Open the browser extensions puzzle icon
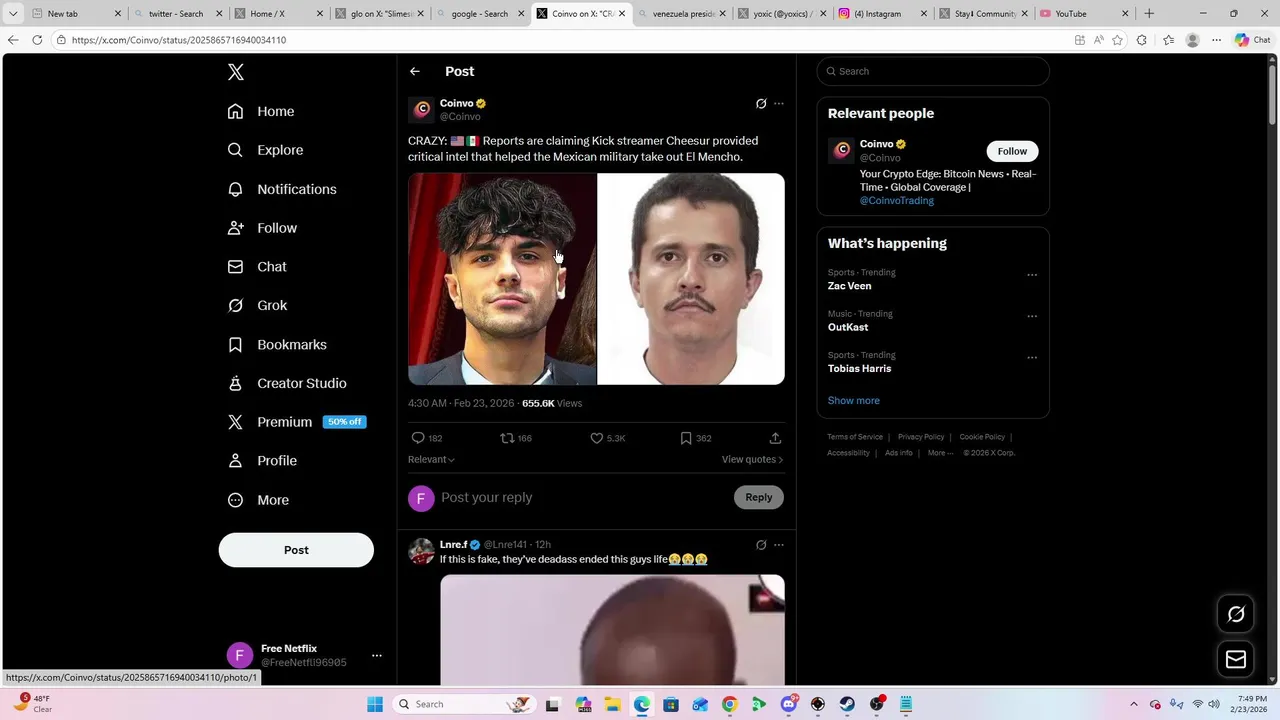Screen dimensions: 1280x720 click(1141, 40)
